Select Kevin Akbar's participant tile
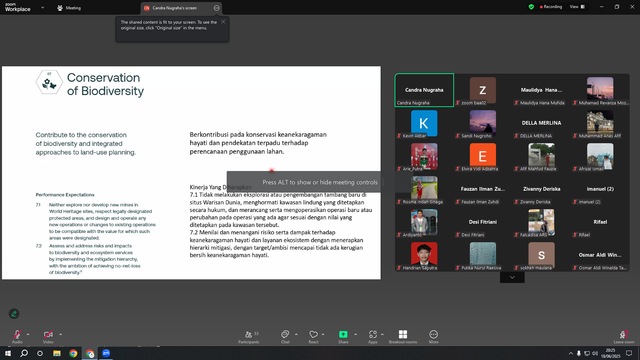 [424, 123]
